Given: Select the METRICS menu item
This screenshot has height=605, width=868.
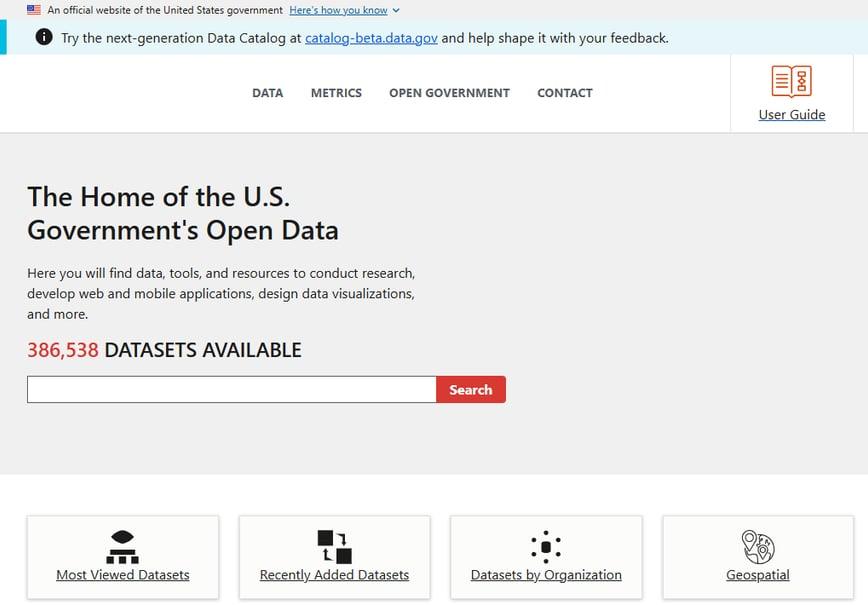Looking at the screenshot, I should (x=336, y=92).
